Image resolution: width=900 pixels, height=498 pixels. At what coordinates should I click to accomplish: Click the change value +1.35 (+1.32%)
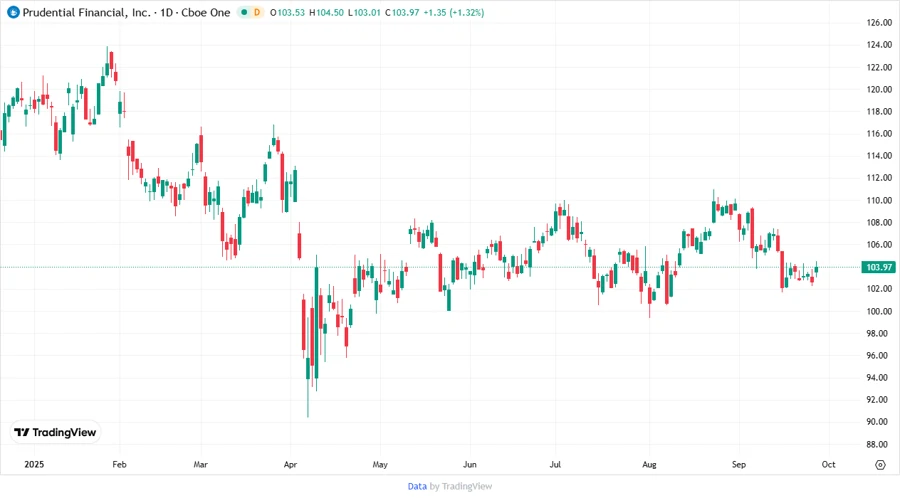[453, 12]
